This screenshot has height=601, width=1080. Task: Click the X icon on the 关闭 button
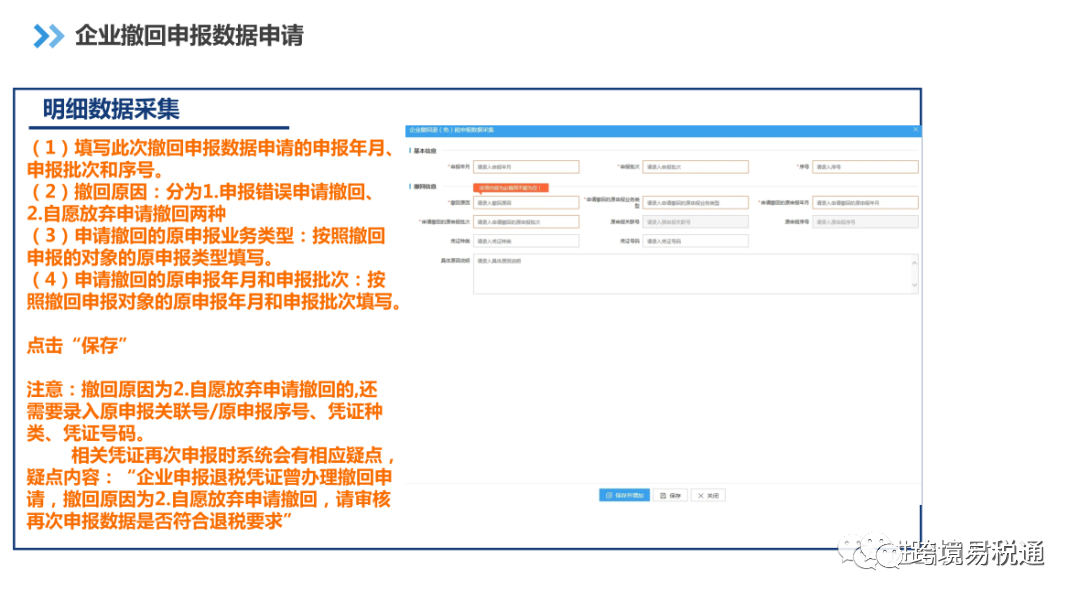click(x=701, y=495)
